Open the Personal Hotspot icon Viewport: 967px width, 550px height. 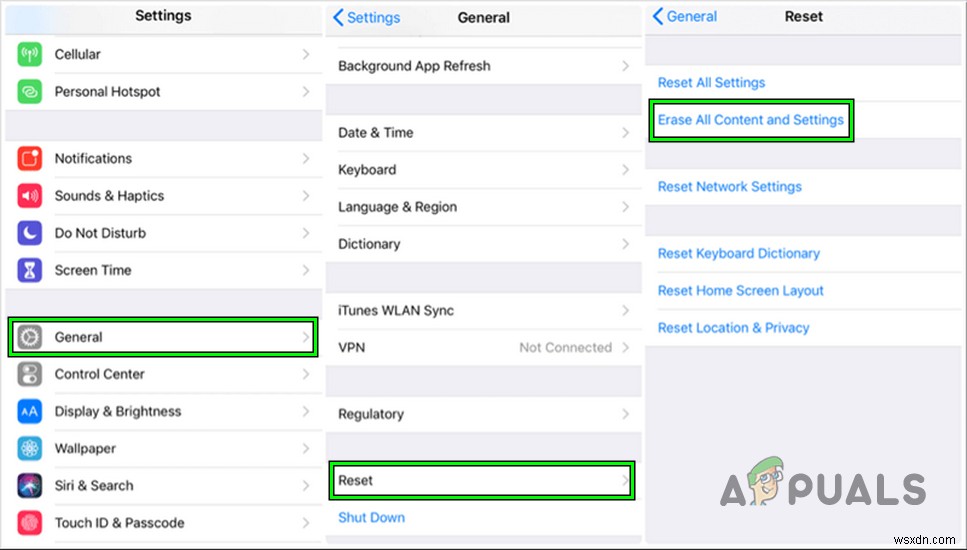click(30, 92)
